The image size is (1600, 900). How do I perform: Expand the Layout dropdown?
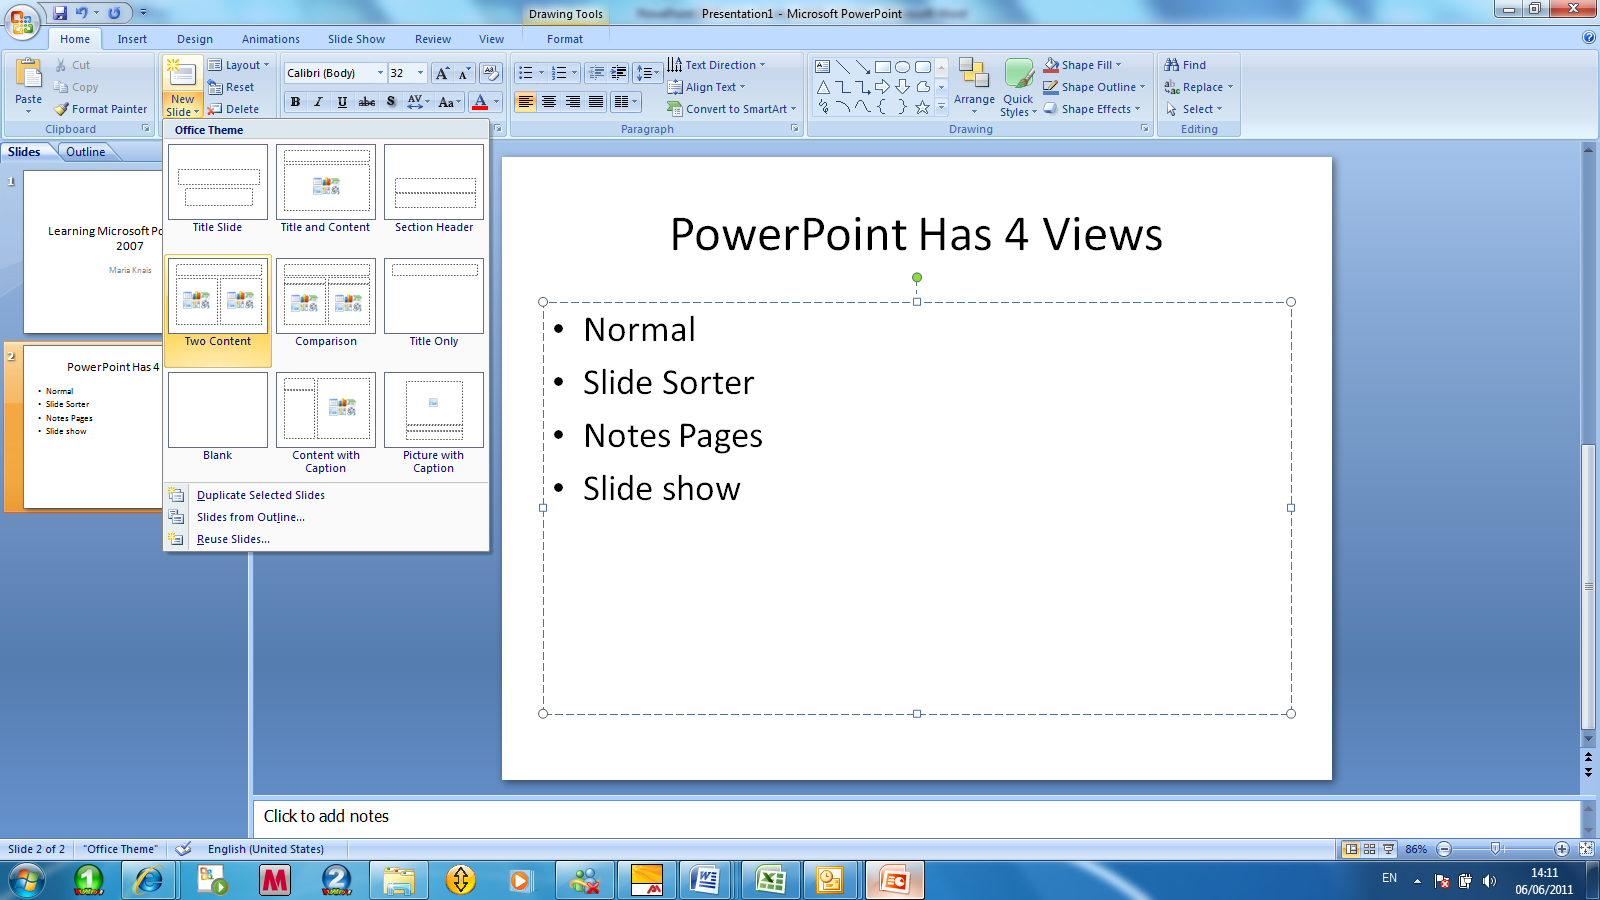[238, 65]
